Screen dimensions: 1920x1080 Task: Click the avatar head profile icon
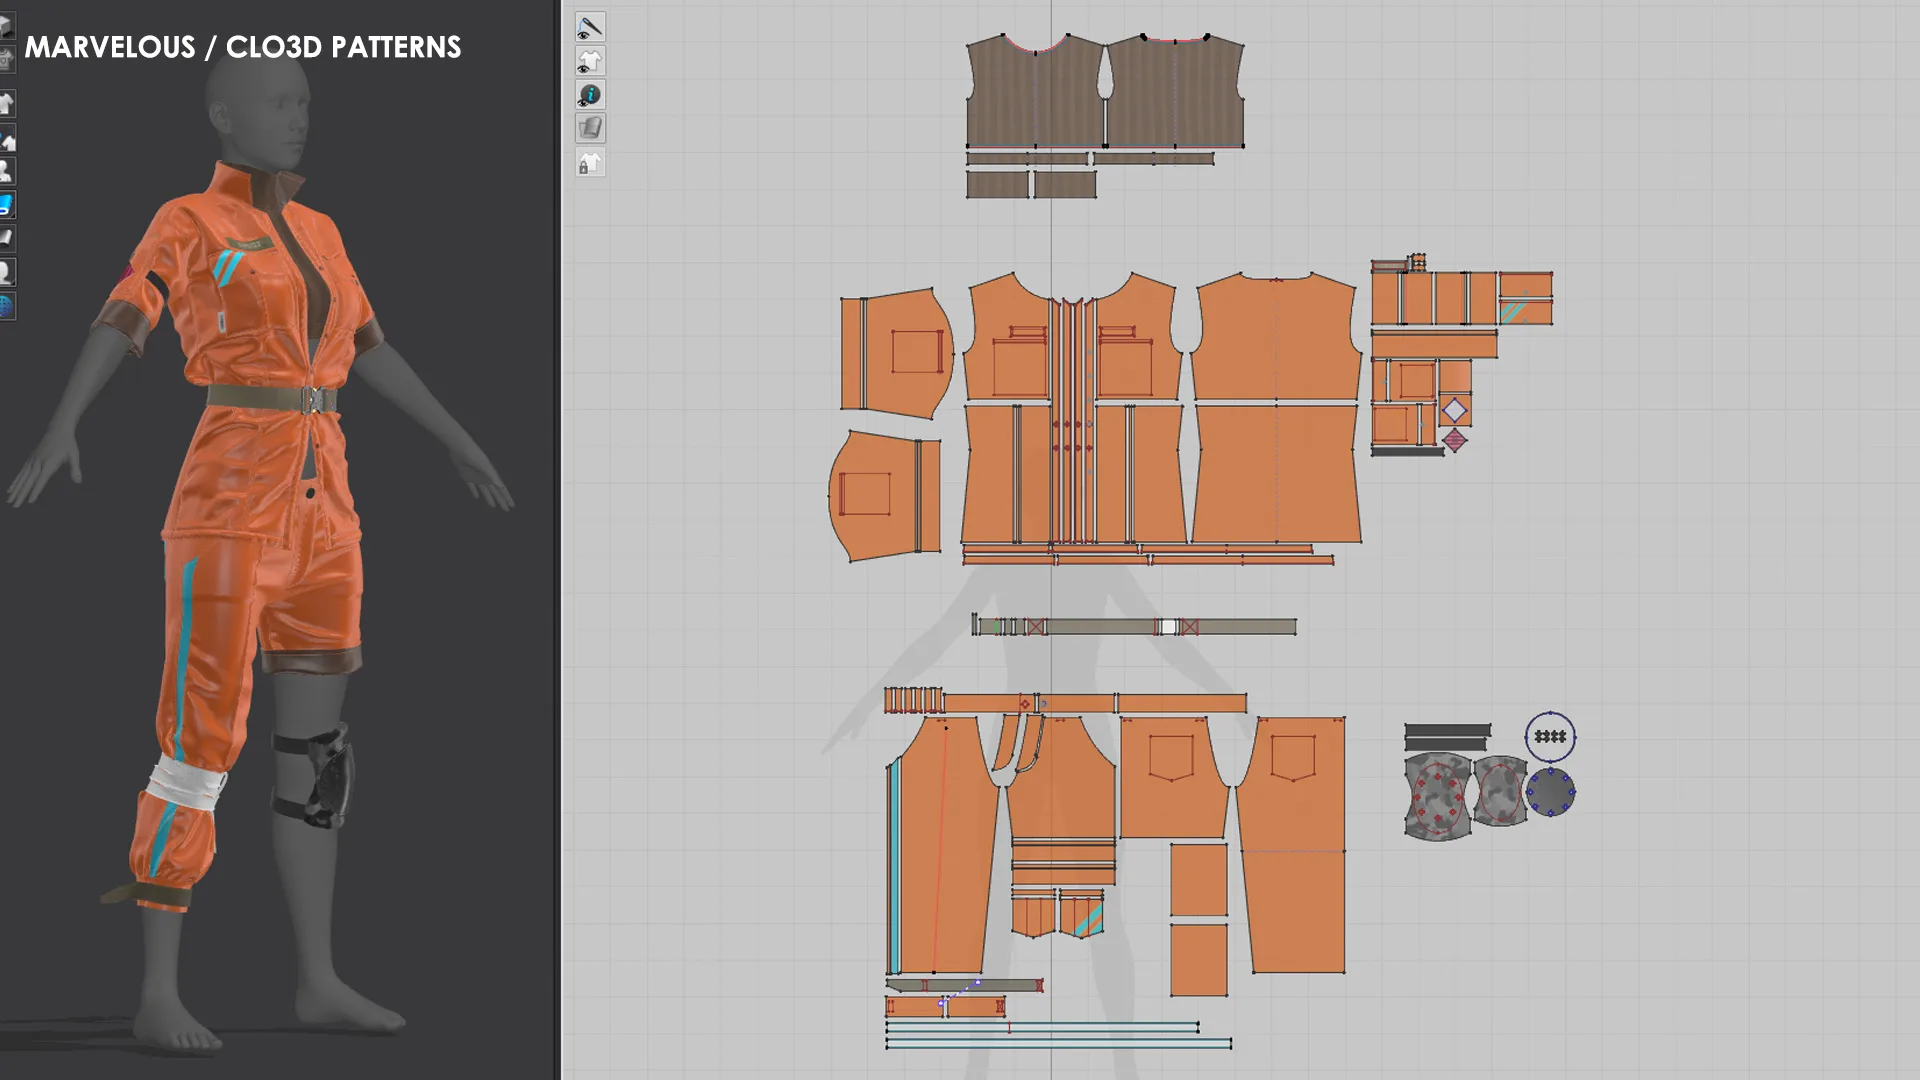[6, 272]
